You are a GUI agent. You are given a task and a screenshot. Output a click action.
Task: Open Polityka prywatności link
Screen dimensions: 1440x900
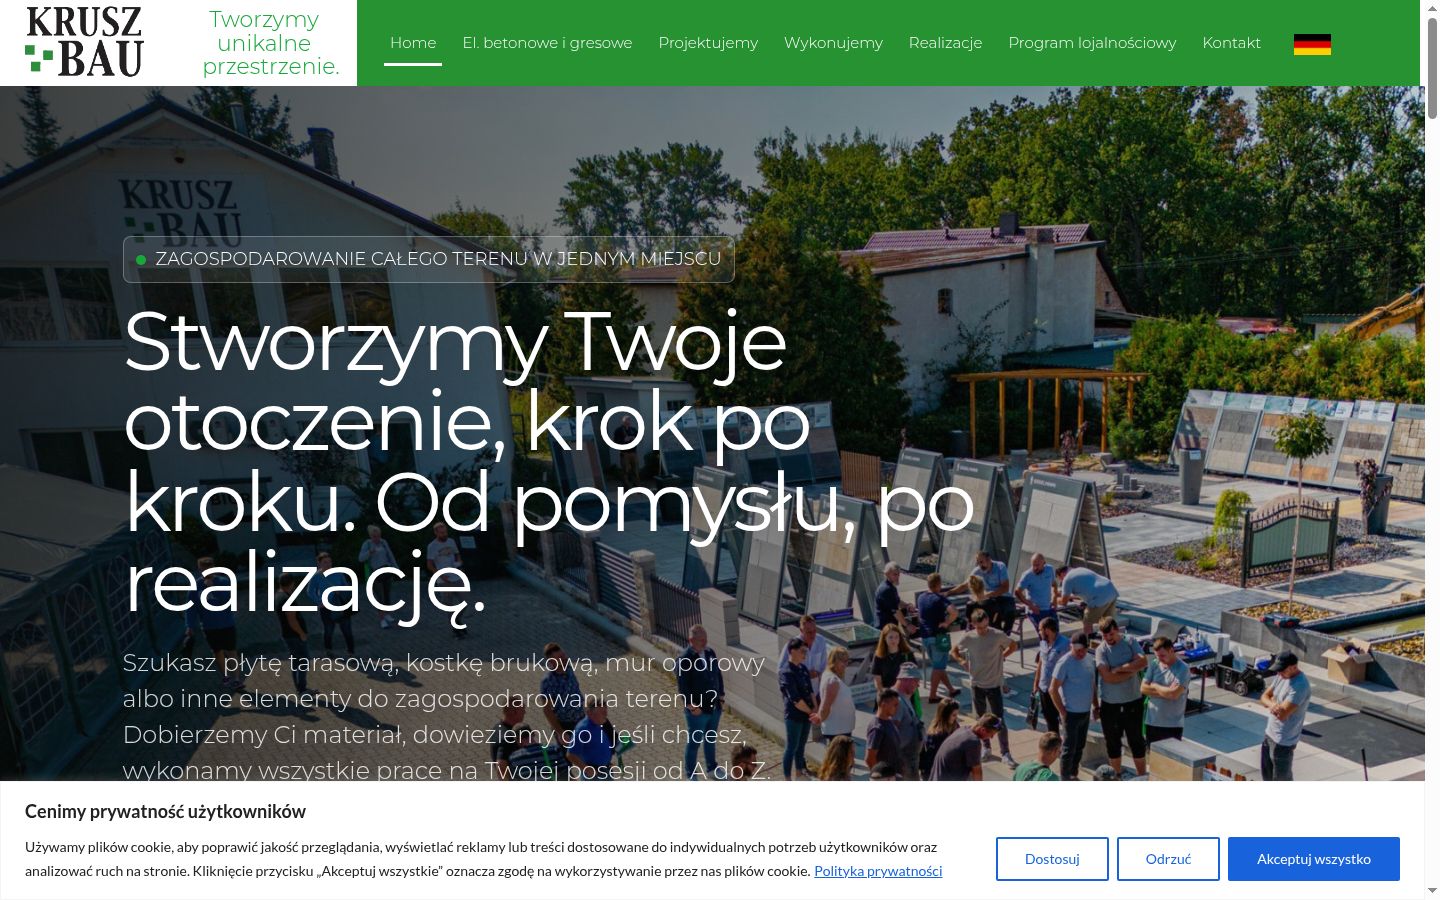pos(878,871)
